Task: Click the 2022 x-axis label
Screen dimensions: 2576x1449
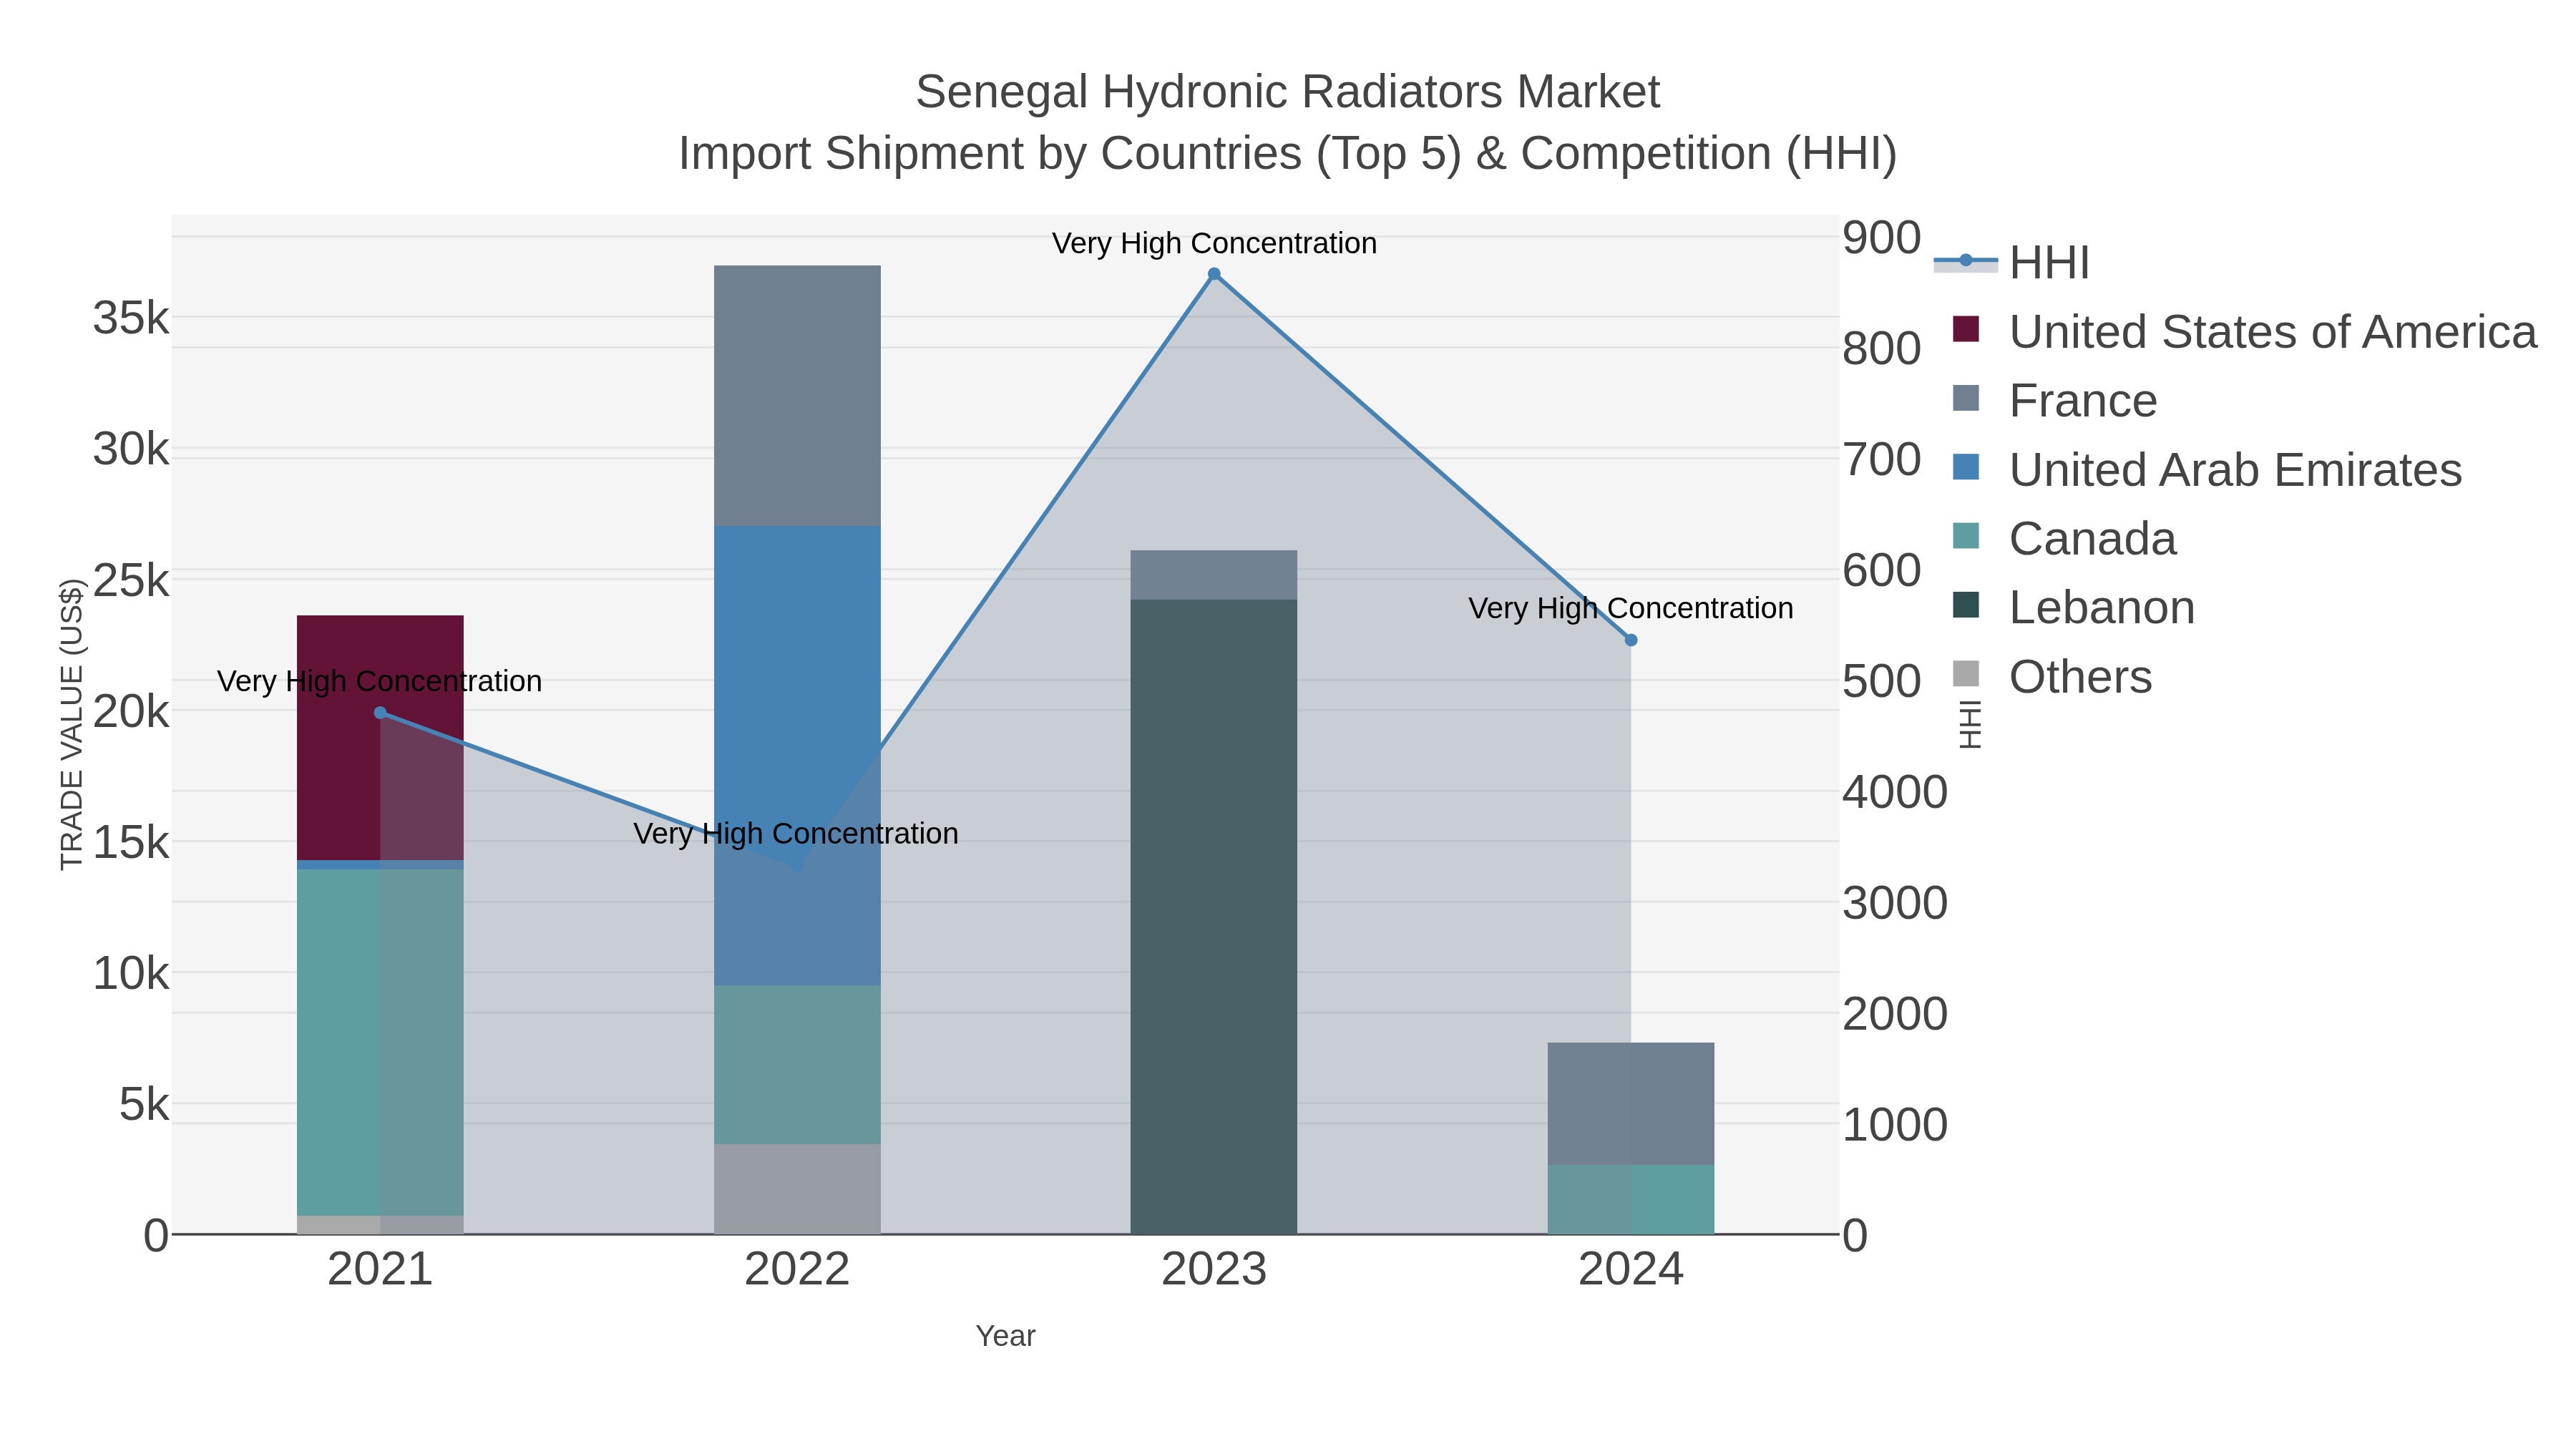Action: (797, 1270)
